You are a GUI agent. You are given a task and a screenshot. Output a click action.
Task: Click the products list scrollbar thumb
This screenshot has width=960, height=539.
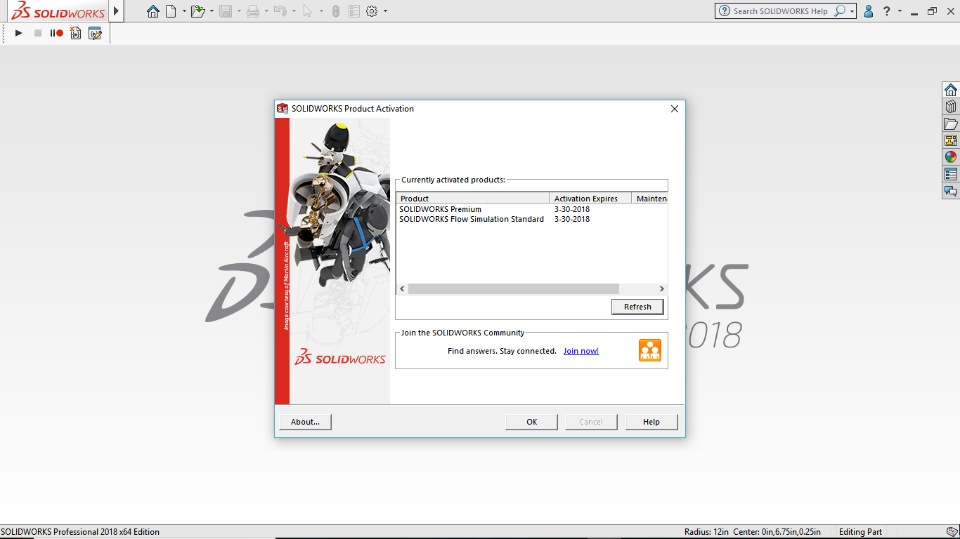coord(513,288)
